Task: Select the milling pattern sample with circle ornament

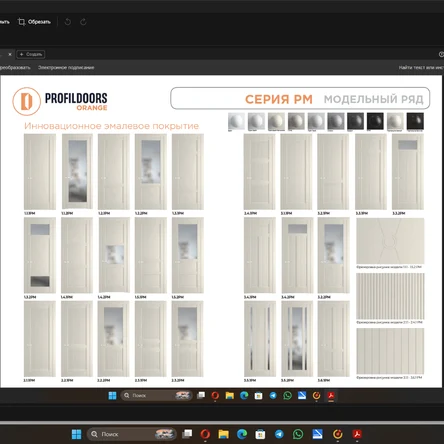Action: 390,241
